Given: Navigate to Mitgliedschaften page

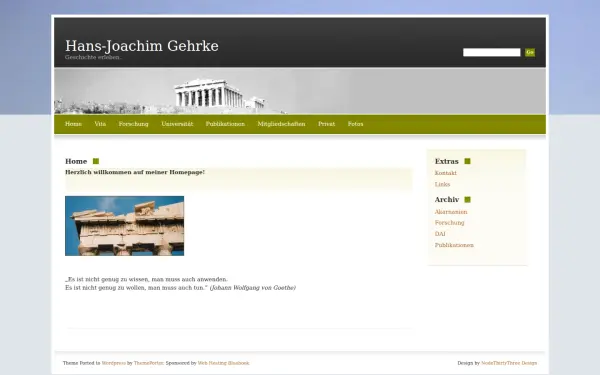Looking at the screenshot, I should pos(281,124).
